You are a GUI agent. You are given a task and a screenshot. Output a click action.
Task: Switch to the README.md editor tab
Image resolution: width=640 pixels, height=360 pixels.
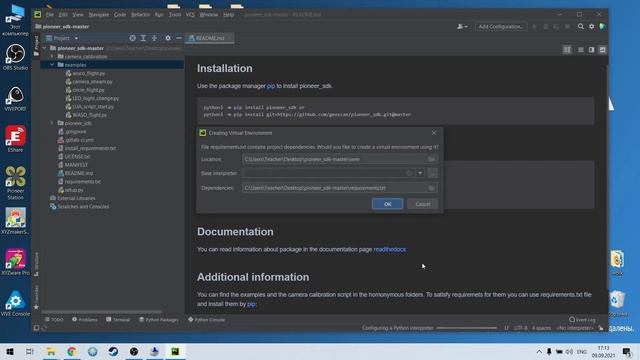pos(210,38)
